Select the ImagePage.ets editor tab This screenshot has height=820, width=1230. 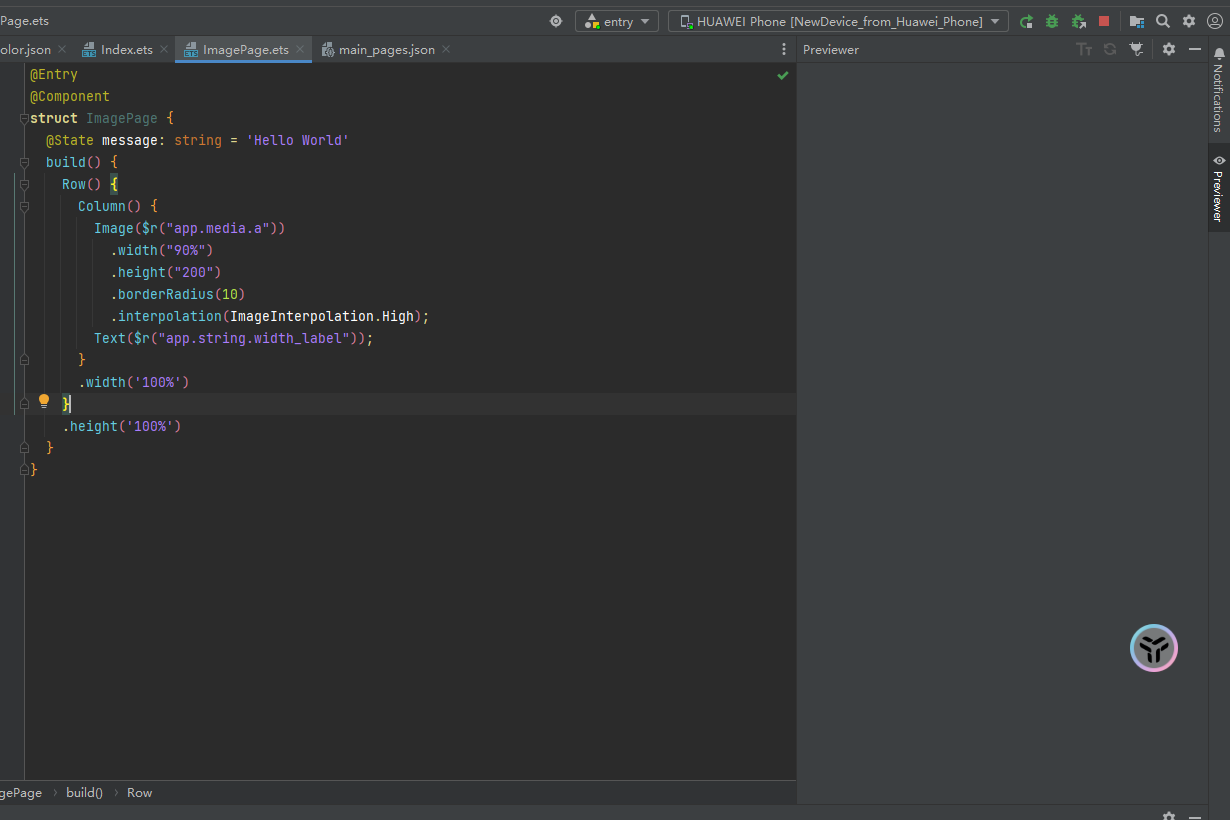(x=245, y=49)
